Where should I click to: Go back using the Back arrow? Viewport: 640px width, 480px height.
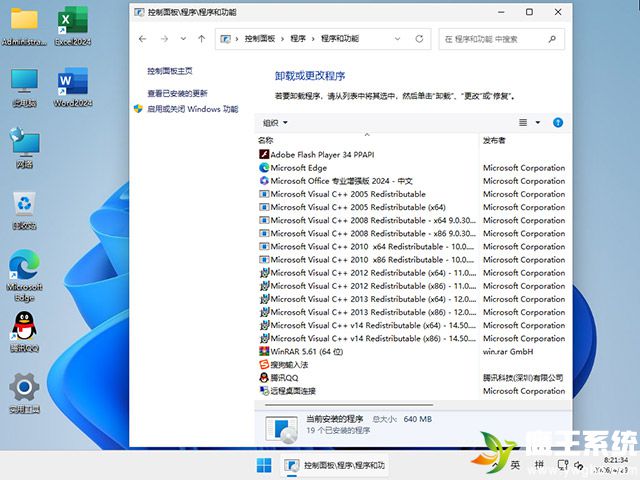click(x=142, y=39)
